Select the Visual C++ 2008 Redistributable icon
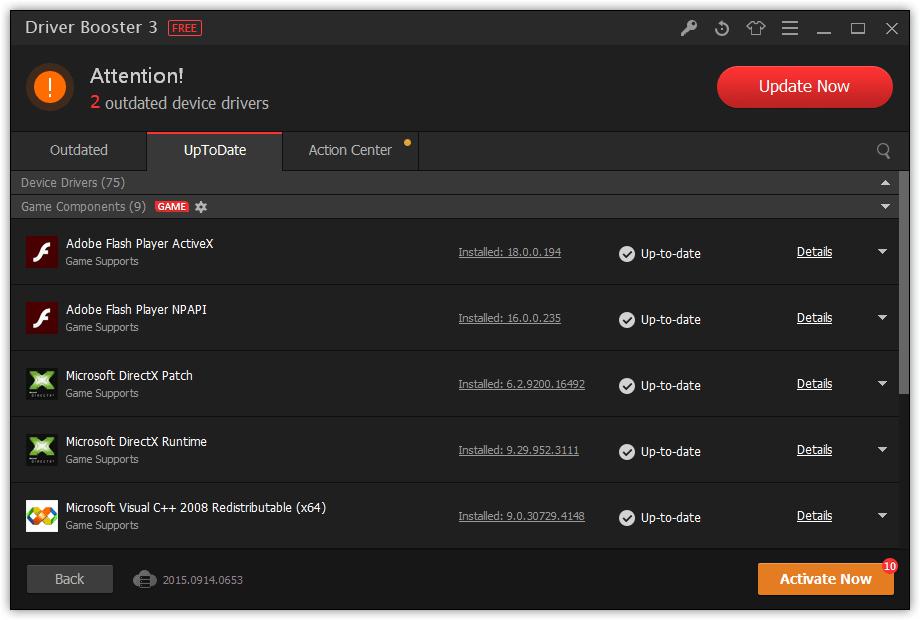The height and width of the screenshot is (620, 920). tap(42, 516)
